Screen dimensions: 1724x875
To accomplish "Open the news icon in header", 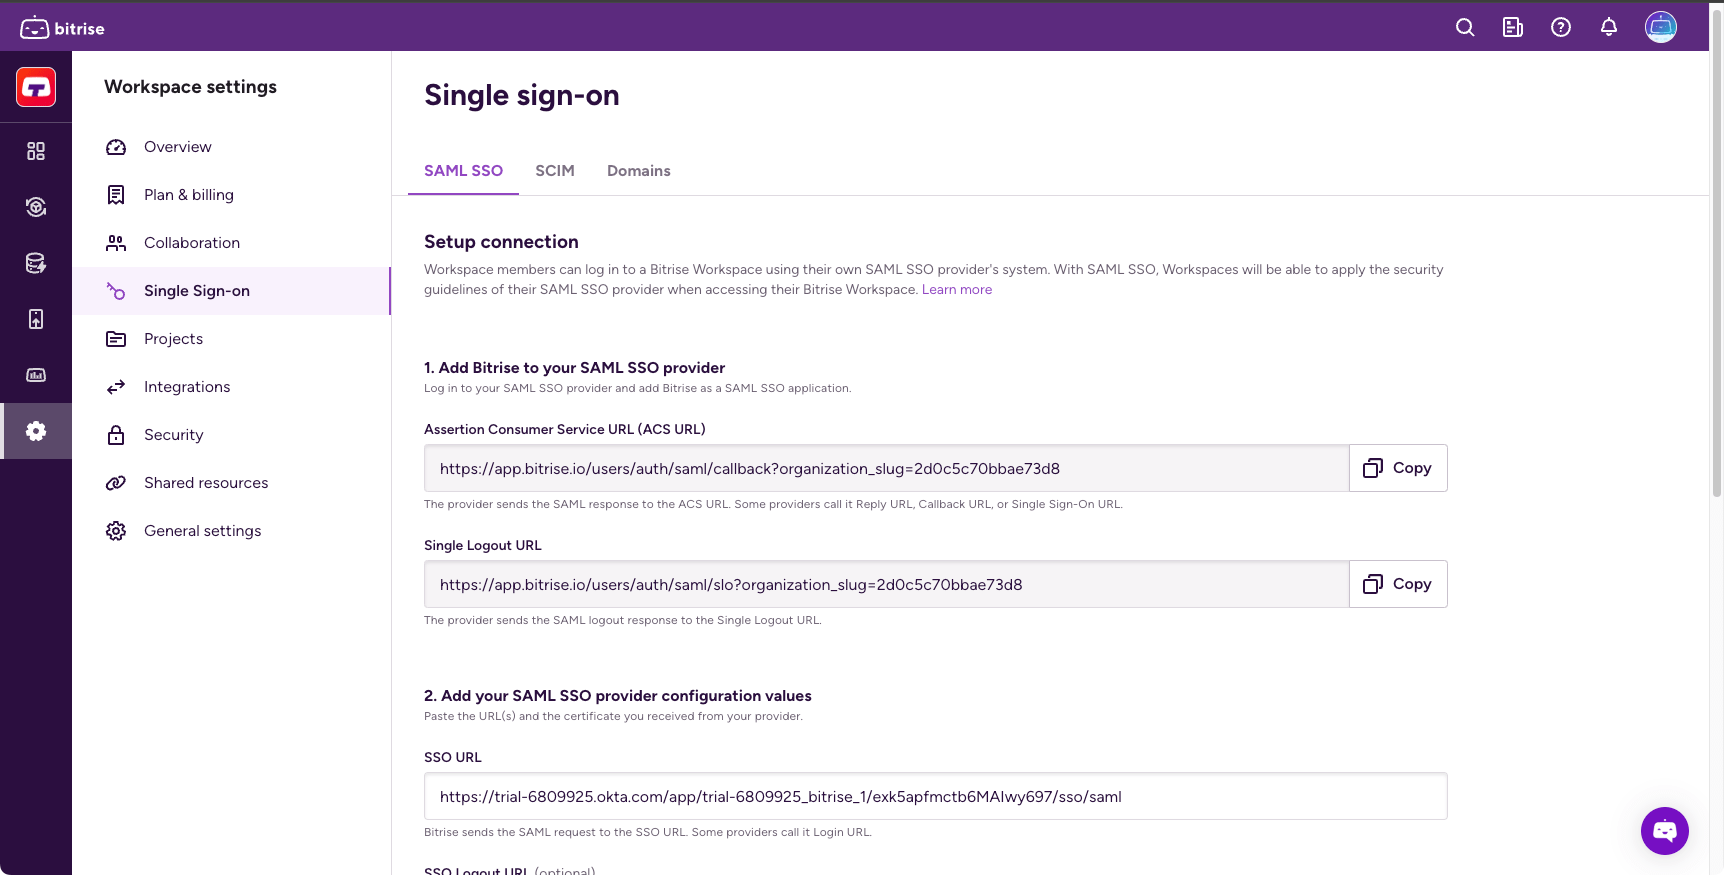I will point(1513,28).
